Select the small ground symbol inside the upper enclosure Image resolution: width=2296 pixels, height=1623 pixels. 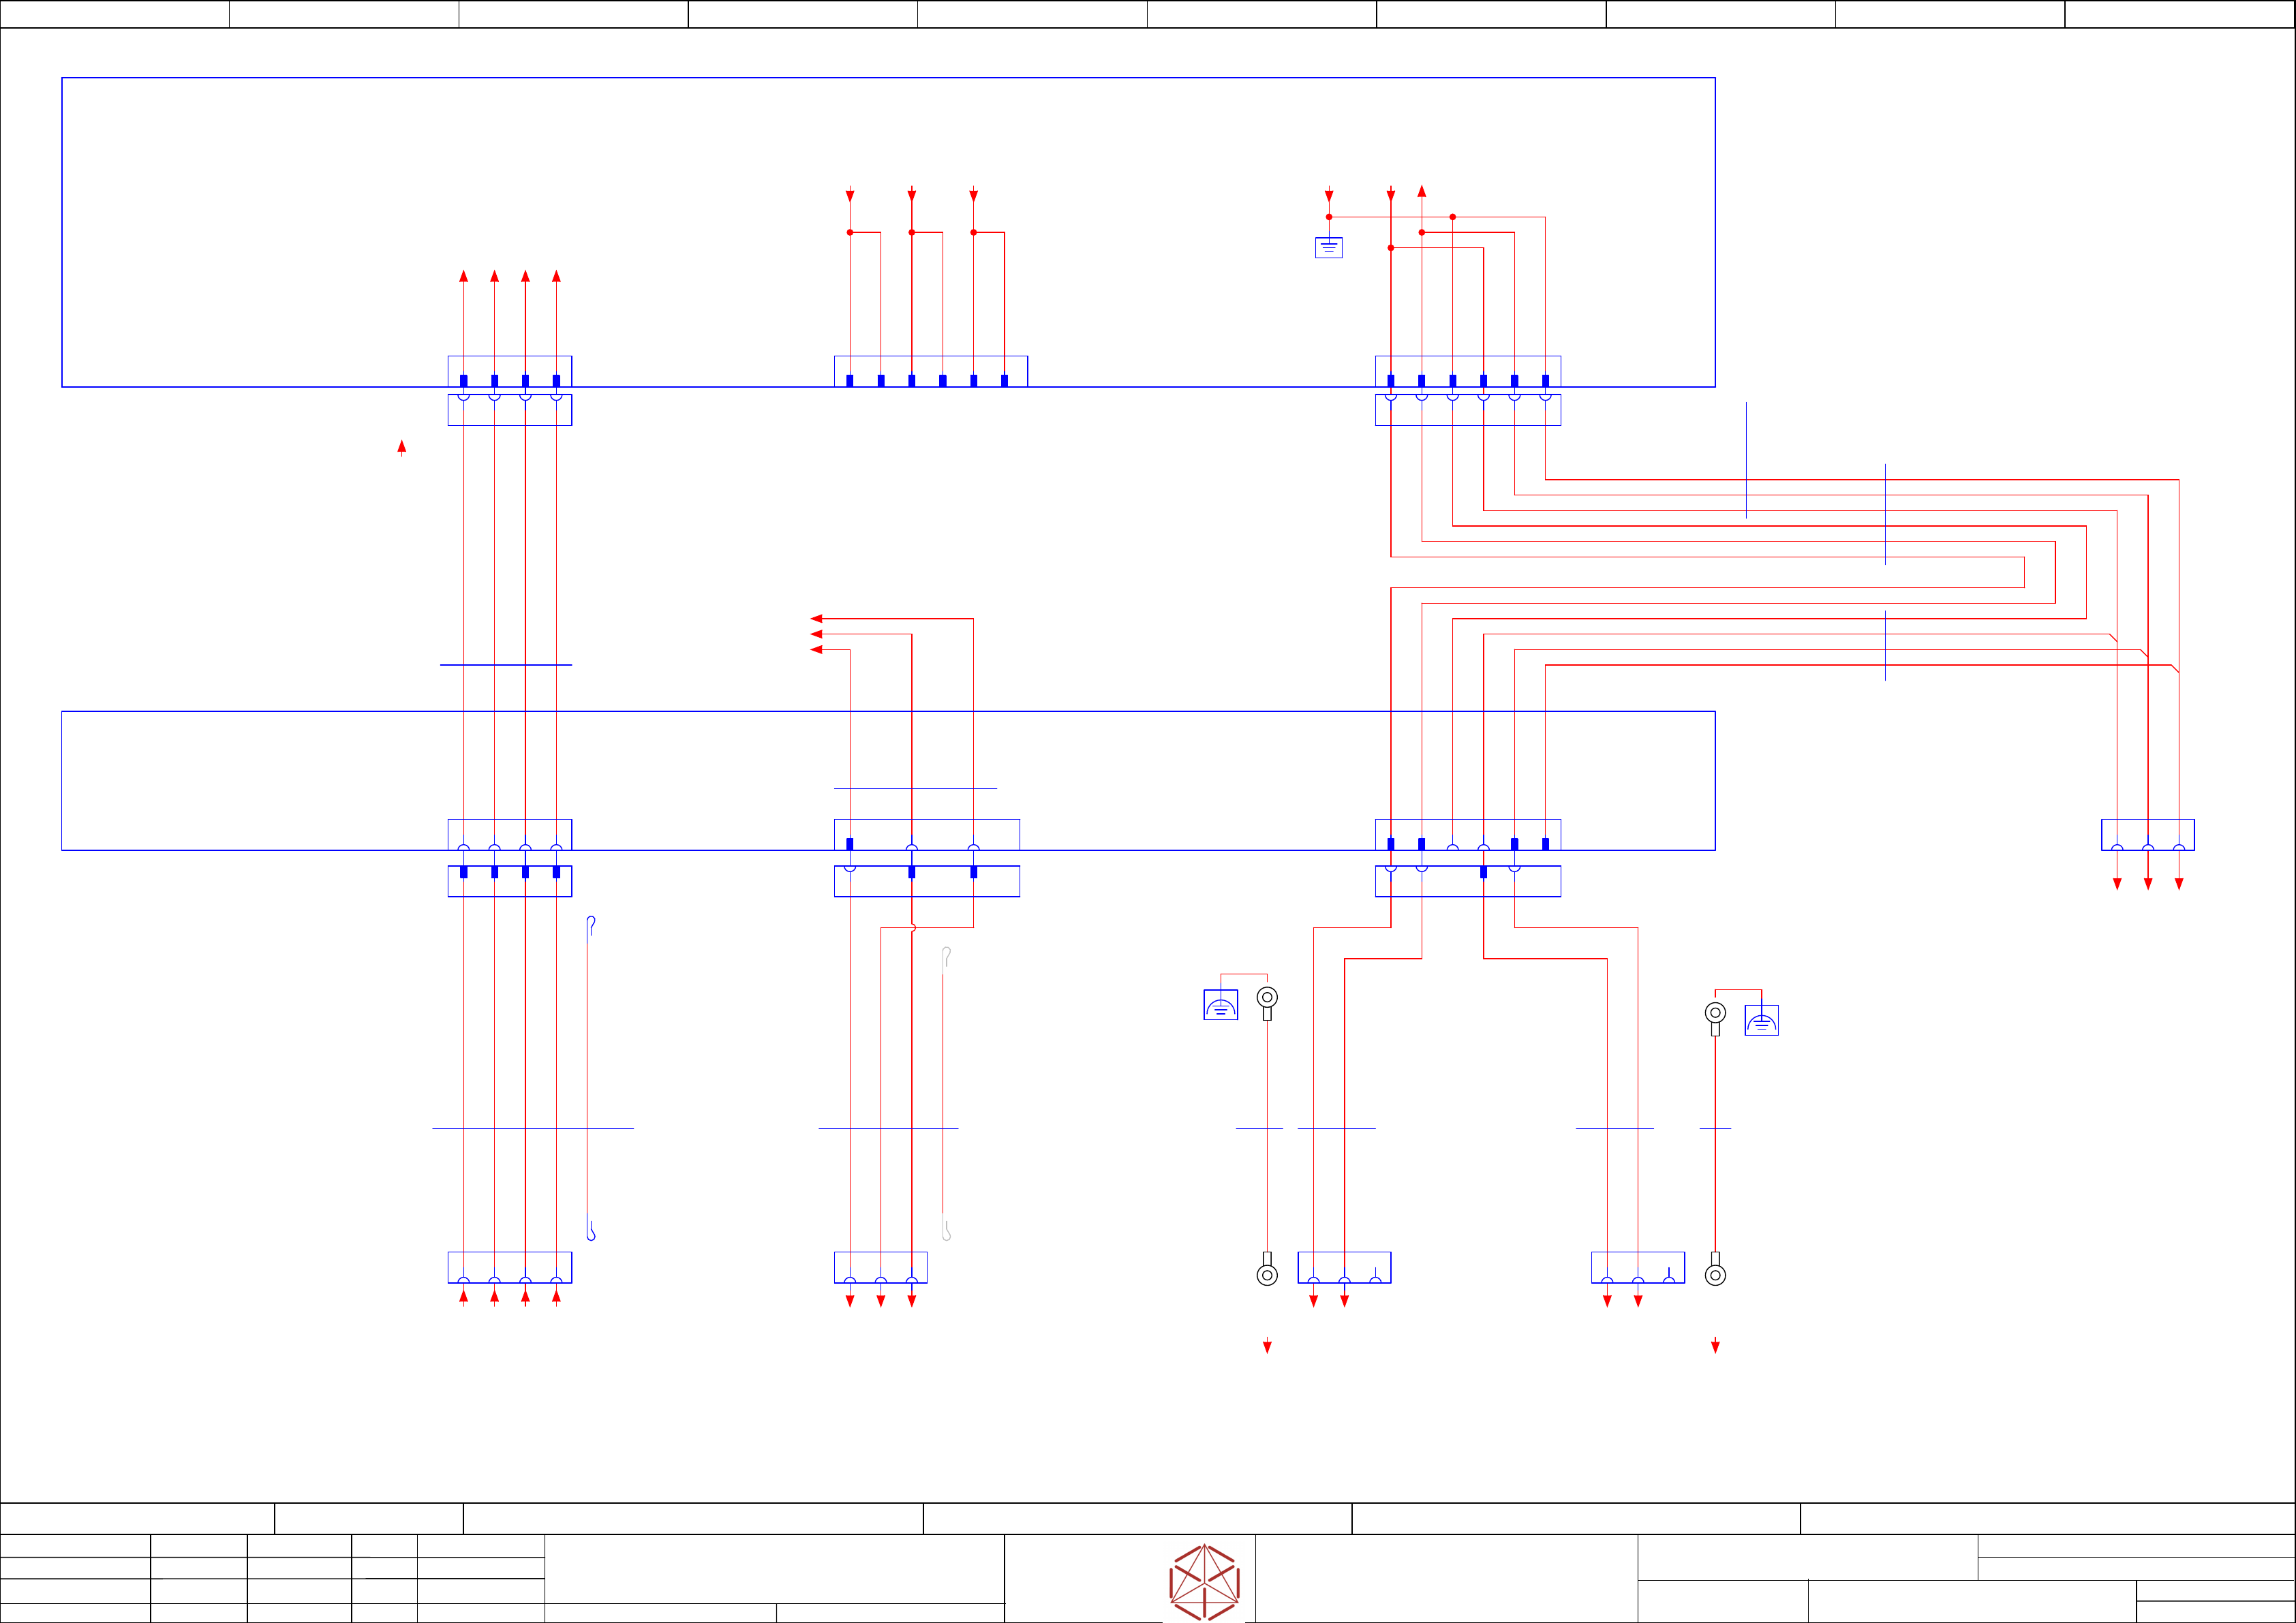(1328, 247)
